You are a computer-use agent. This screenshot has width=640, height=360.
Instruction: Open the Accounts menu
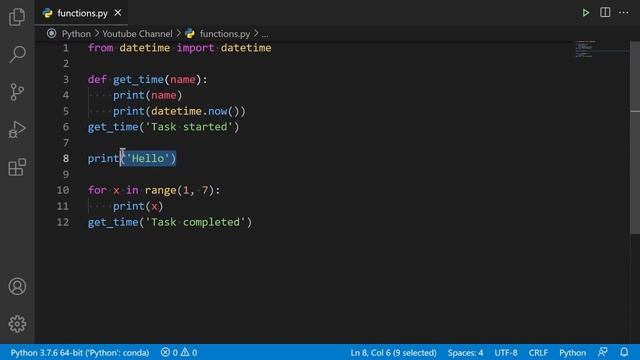pos(17,287)
